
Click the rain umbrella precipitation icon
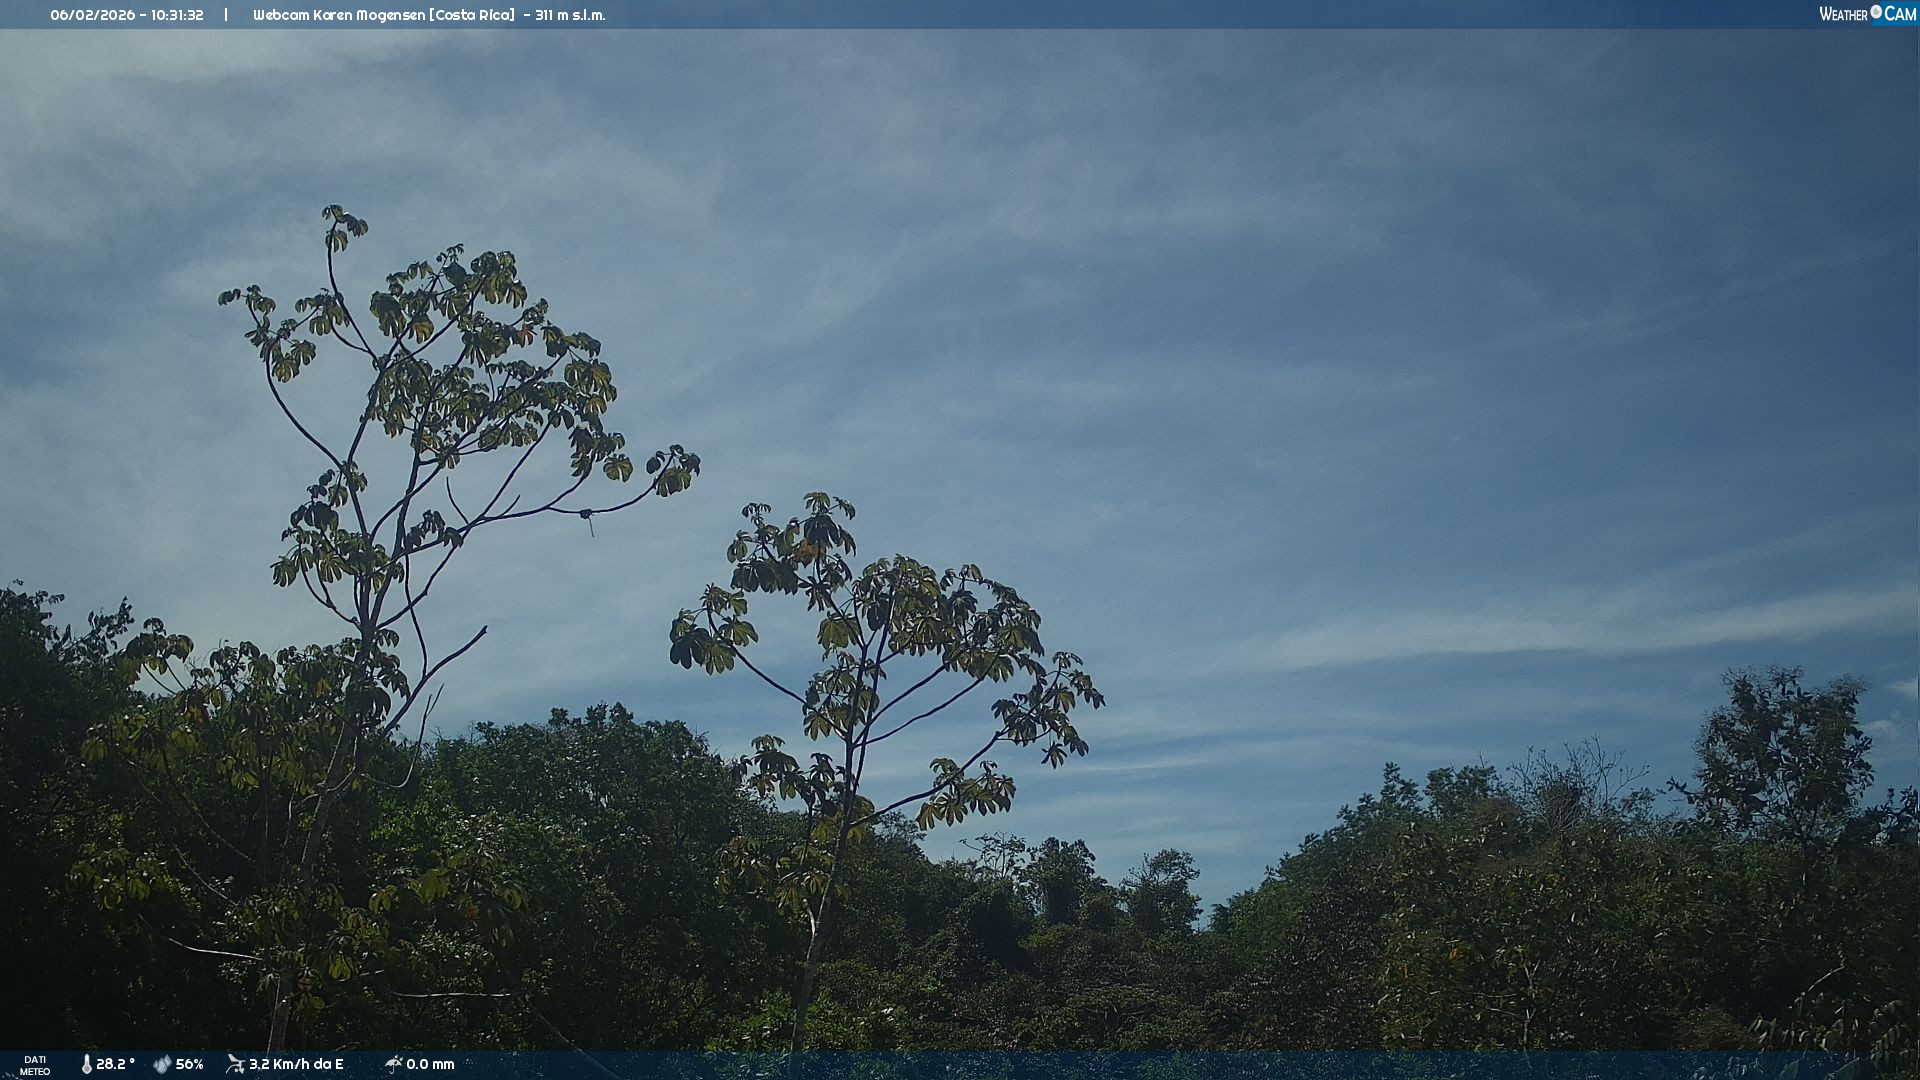393,1064
